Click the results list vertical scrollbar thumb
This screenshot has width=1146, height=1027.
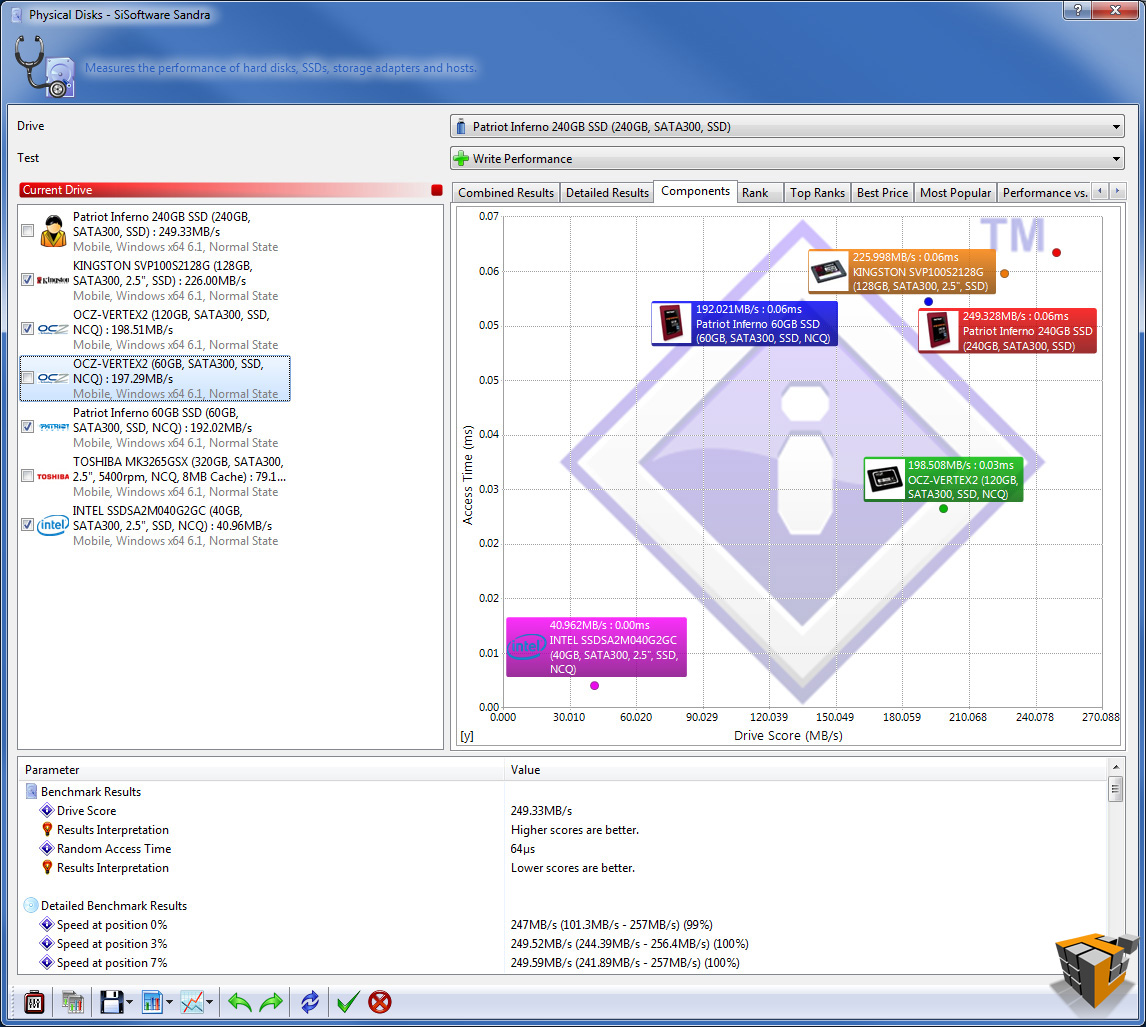1115,790
